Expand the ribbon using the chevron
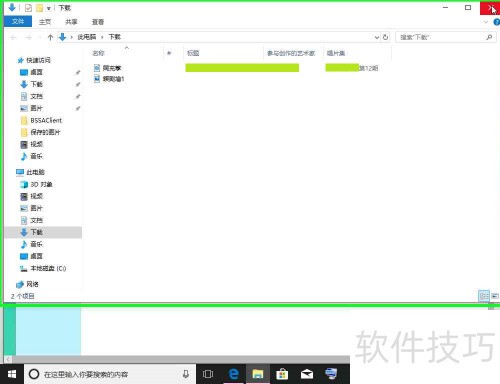The image size is (500, 384). tap(486, 22)
